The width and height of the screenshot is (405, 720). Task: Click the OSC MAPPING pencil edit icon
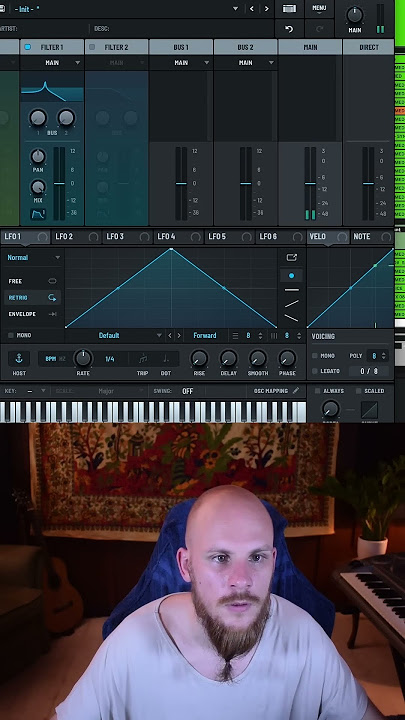(x=296, y=390)
